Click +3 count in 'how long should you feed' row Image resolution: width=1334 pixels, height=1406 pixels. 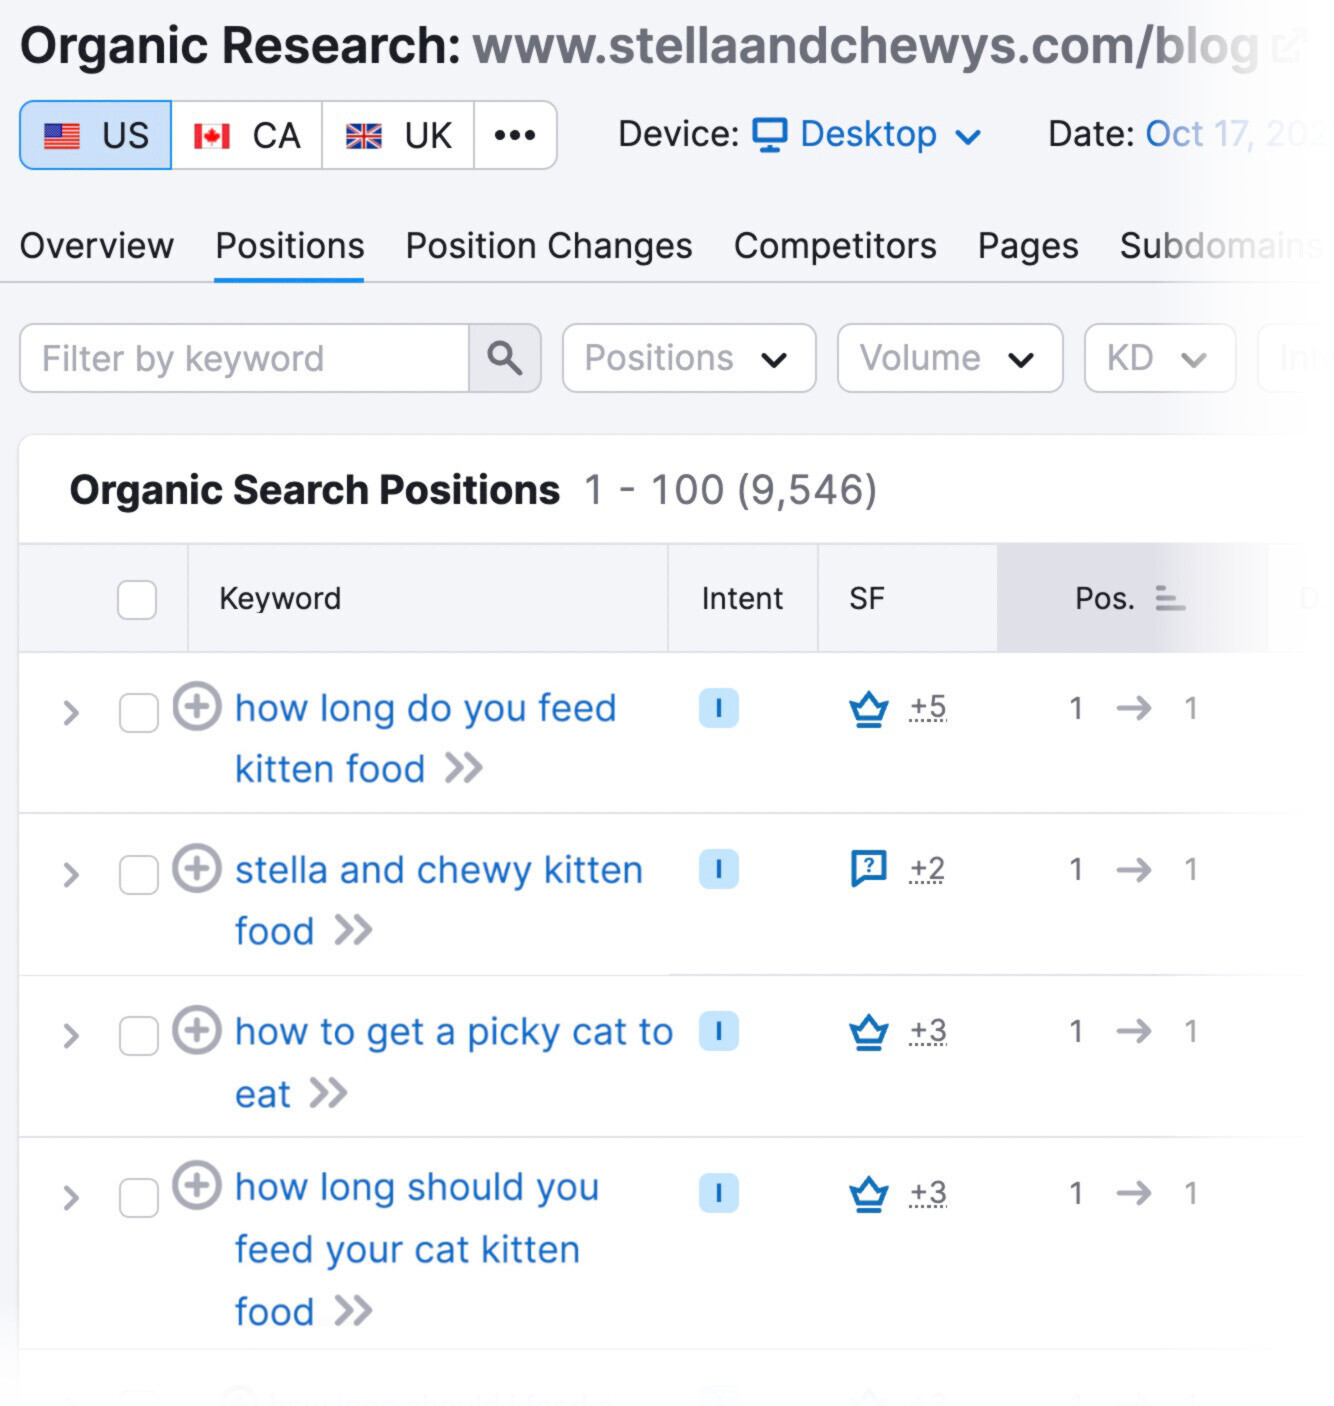(x=928, y=1193)
